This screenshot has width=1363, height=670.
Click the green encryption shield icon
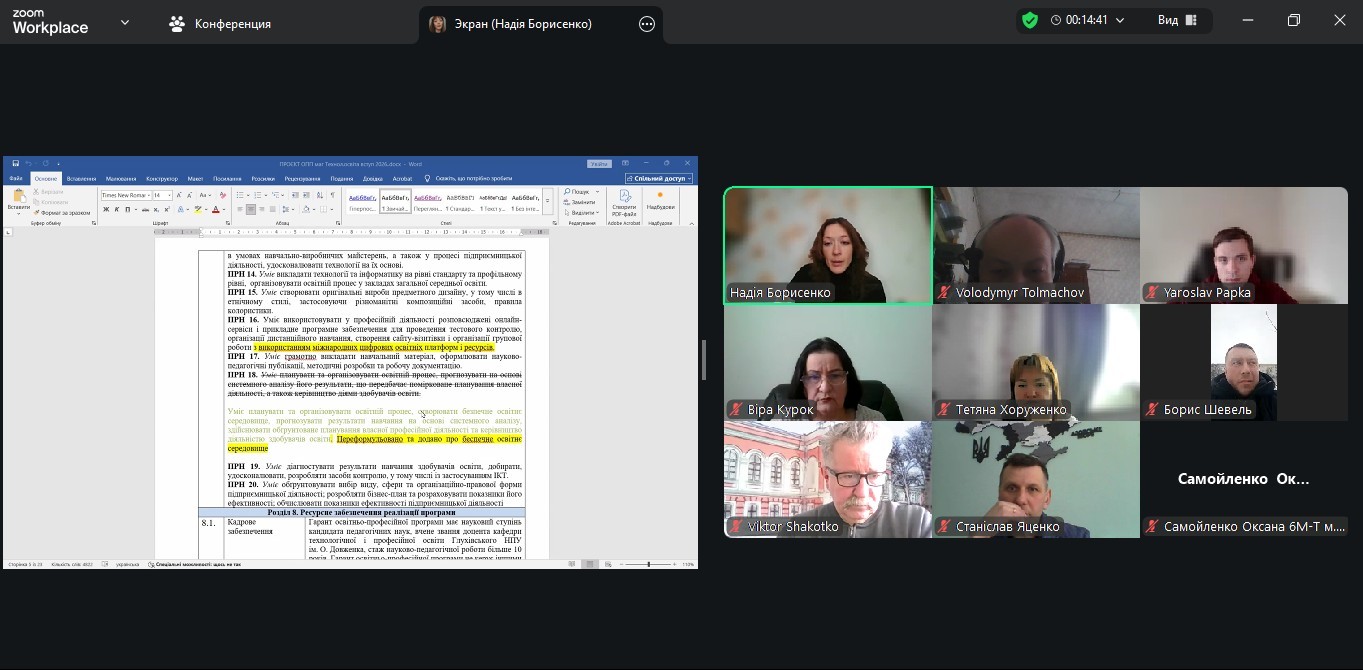tap(1030, 20)
